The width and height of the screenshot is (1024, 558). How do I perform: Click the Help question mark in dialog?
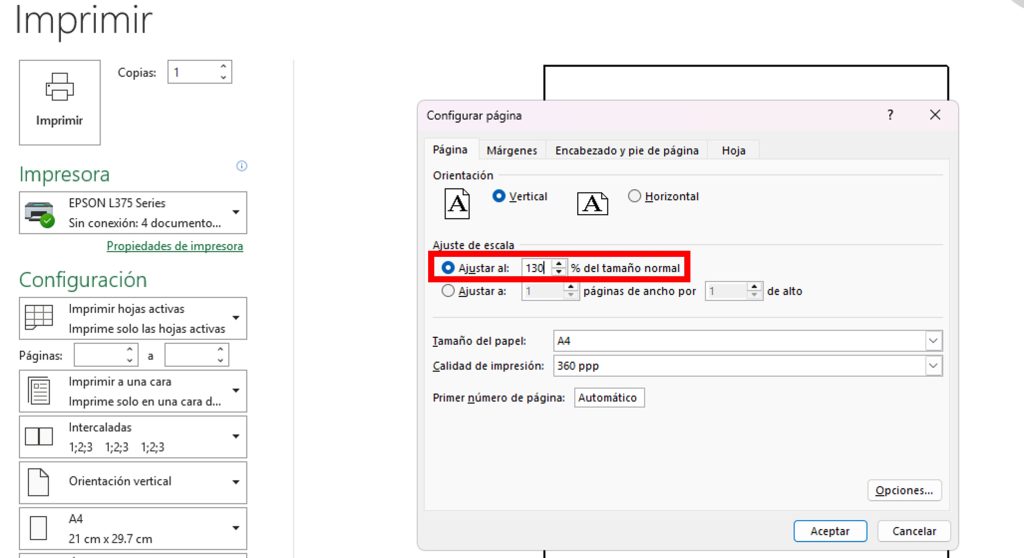point(890,115)
